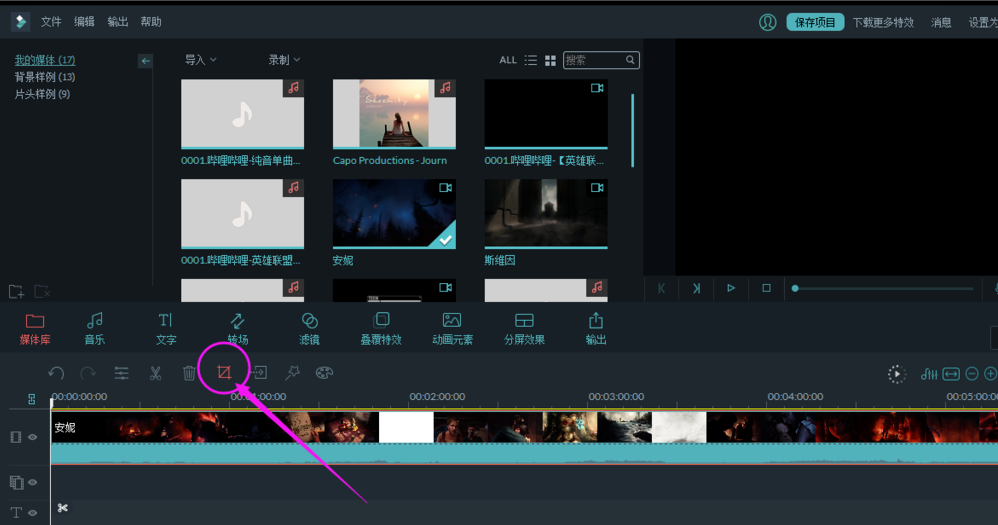The height and width of the screenshot is (525, 998).
Task: Collapse the media sidebar with arrow button
Action: (x=146, y=61)
